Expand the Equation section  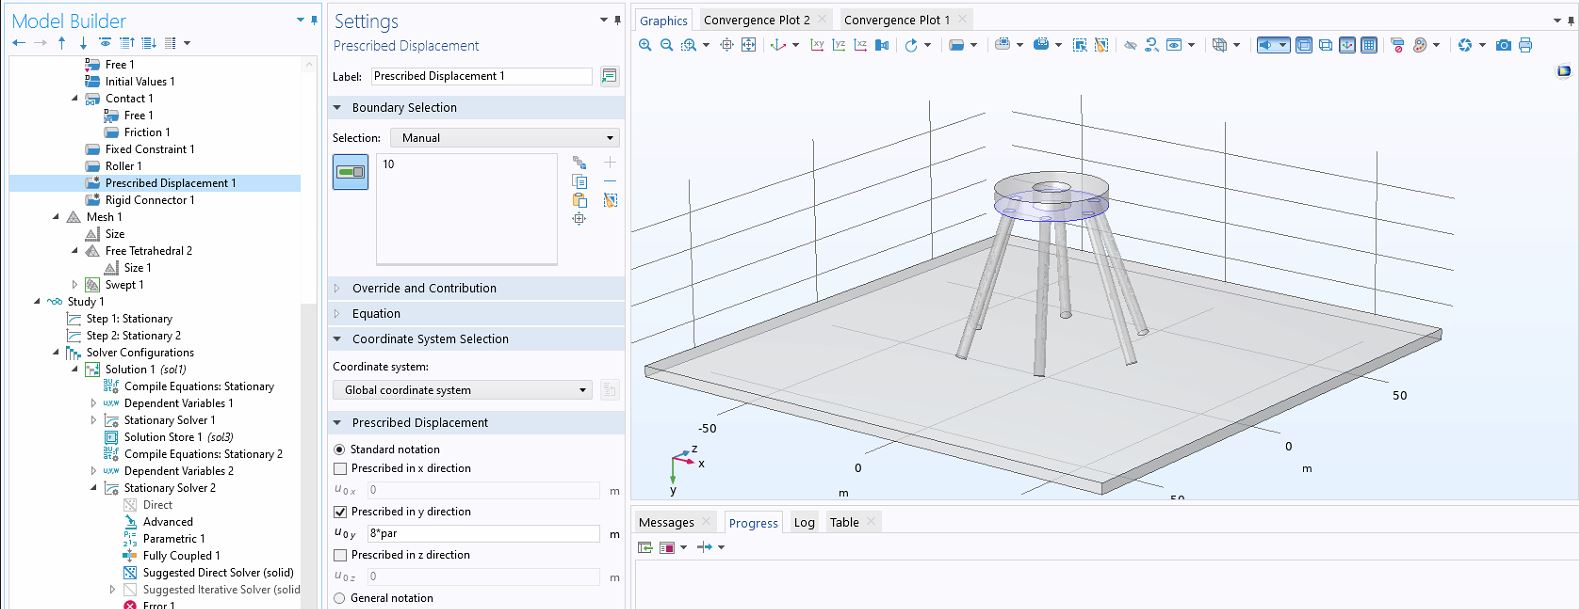(x=376, y=313)
